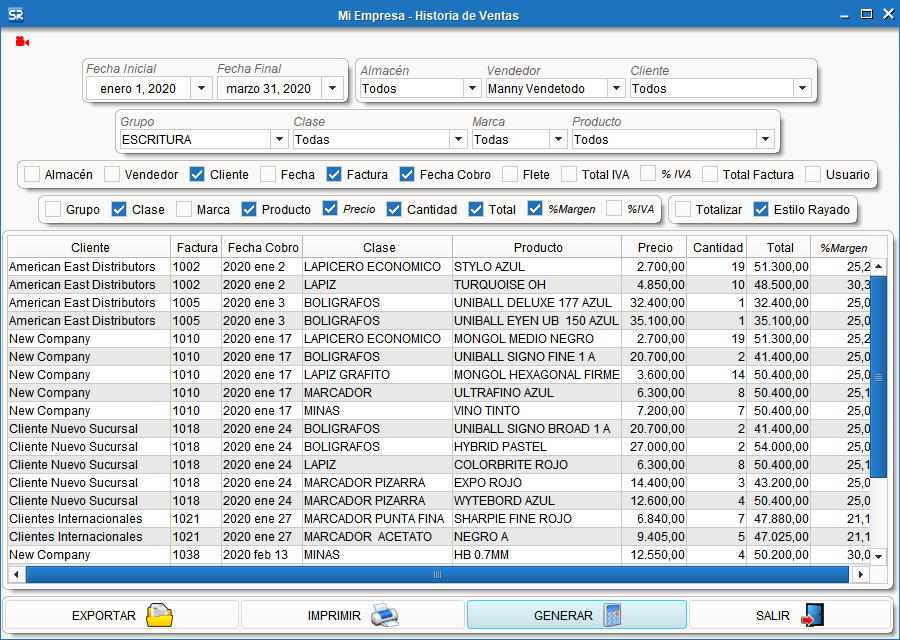This screenshot has height=640, width=900.
Task: Enable the Fecha column checkbox
Action: (x=268, y=174)
